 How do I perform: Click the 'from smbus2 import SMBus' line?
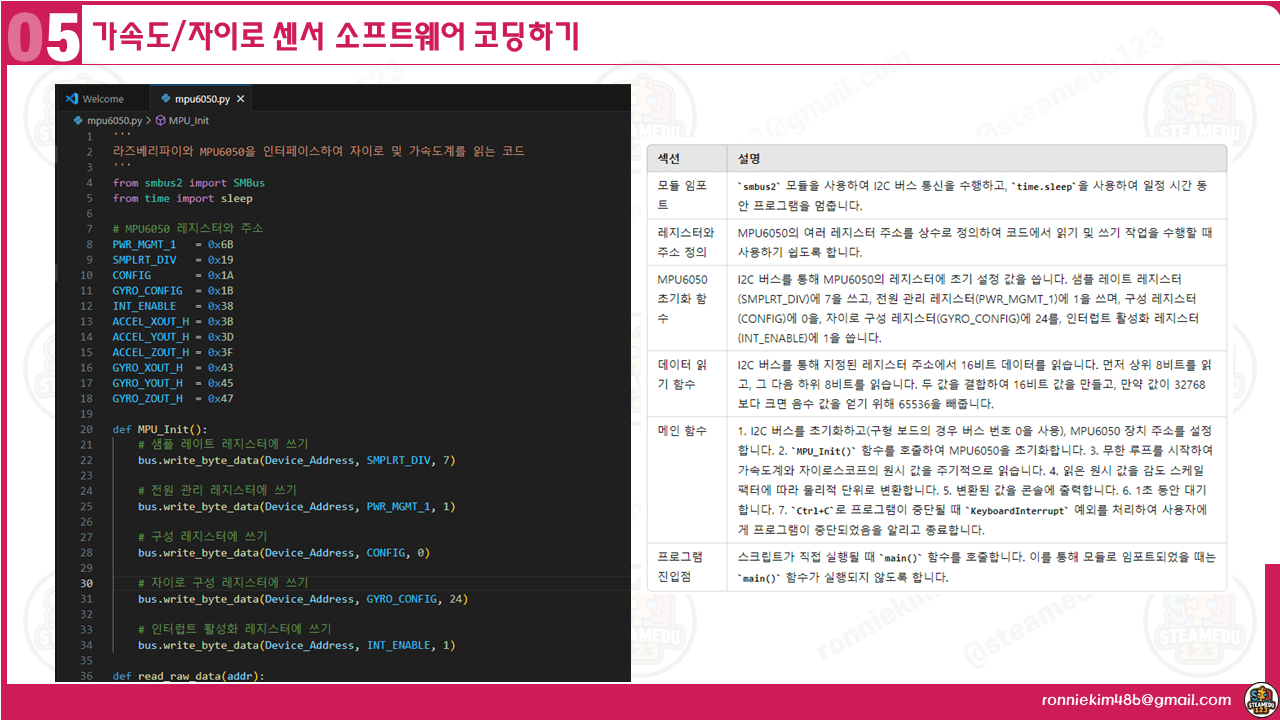click(189, 183)
